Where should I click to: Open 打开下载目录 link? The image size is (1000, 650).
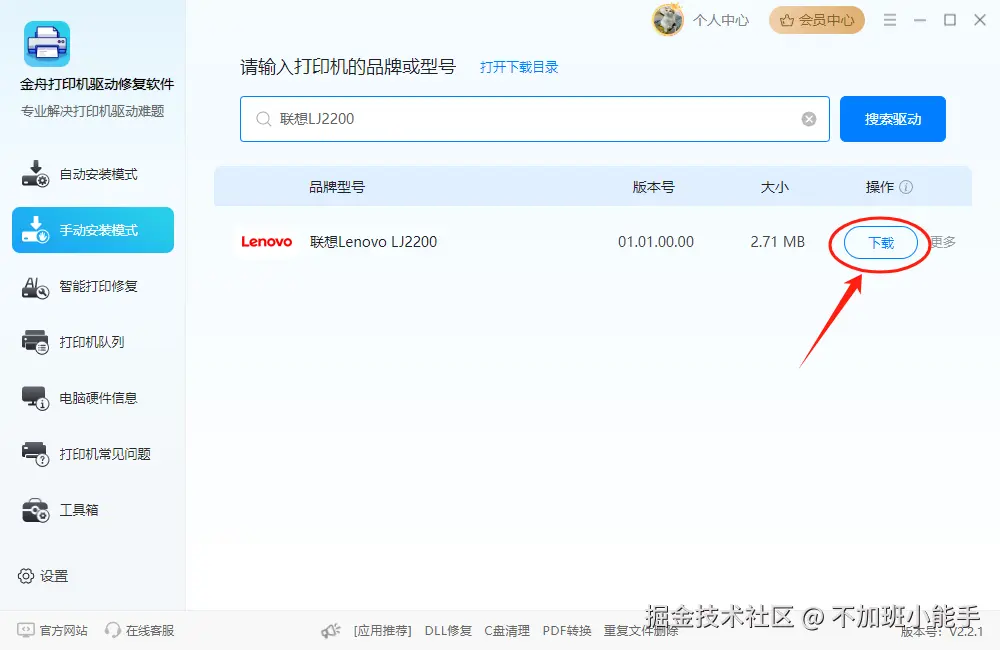coord(518,67)
